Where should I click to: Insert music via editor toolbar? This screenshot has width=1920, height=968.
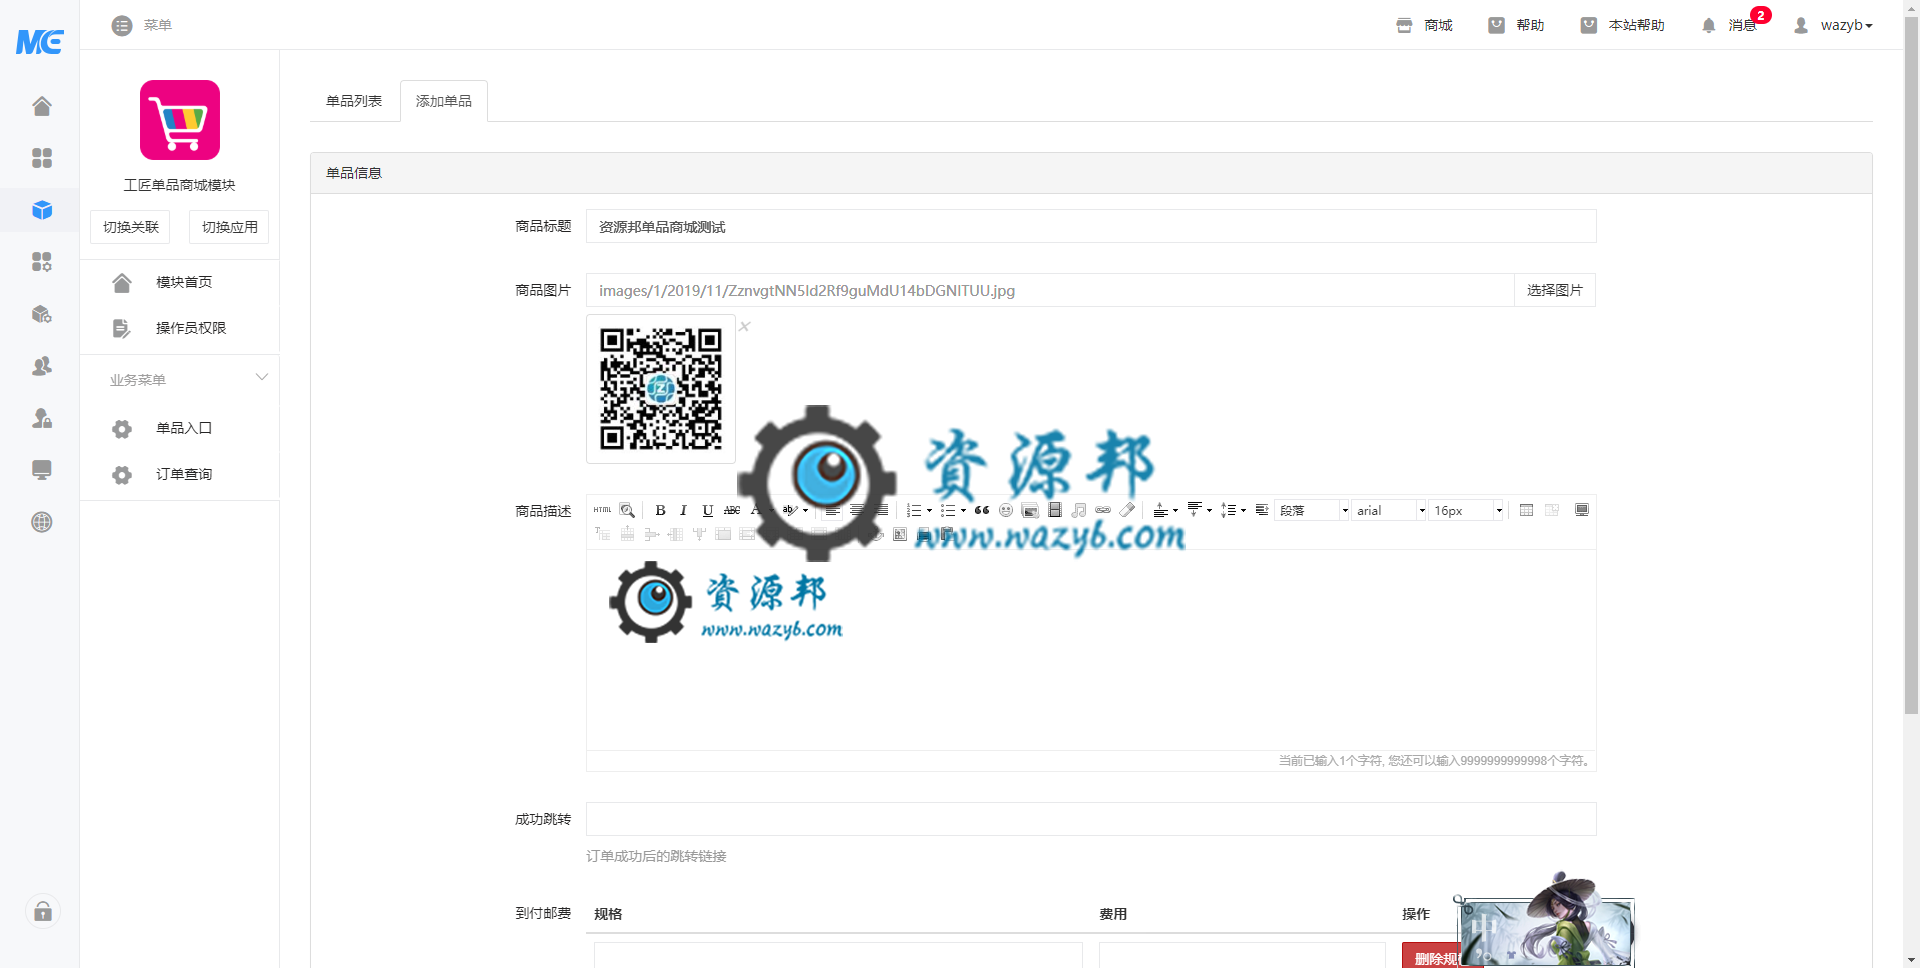point(1078,510)
